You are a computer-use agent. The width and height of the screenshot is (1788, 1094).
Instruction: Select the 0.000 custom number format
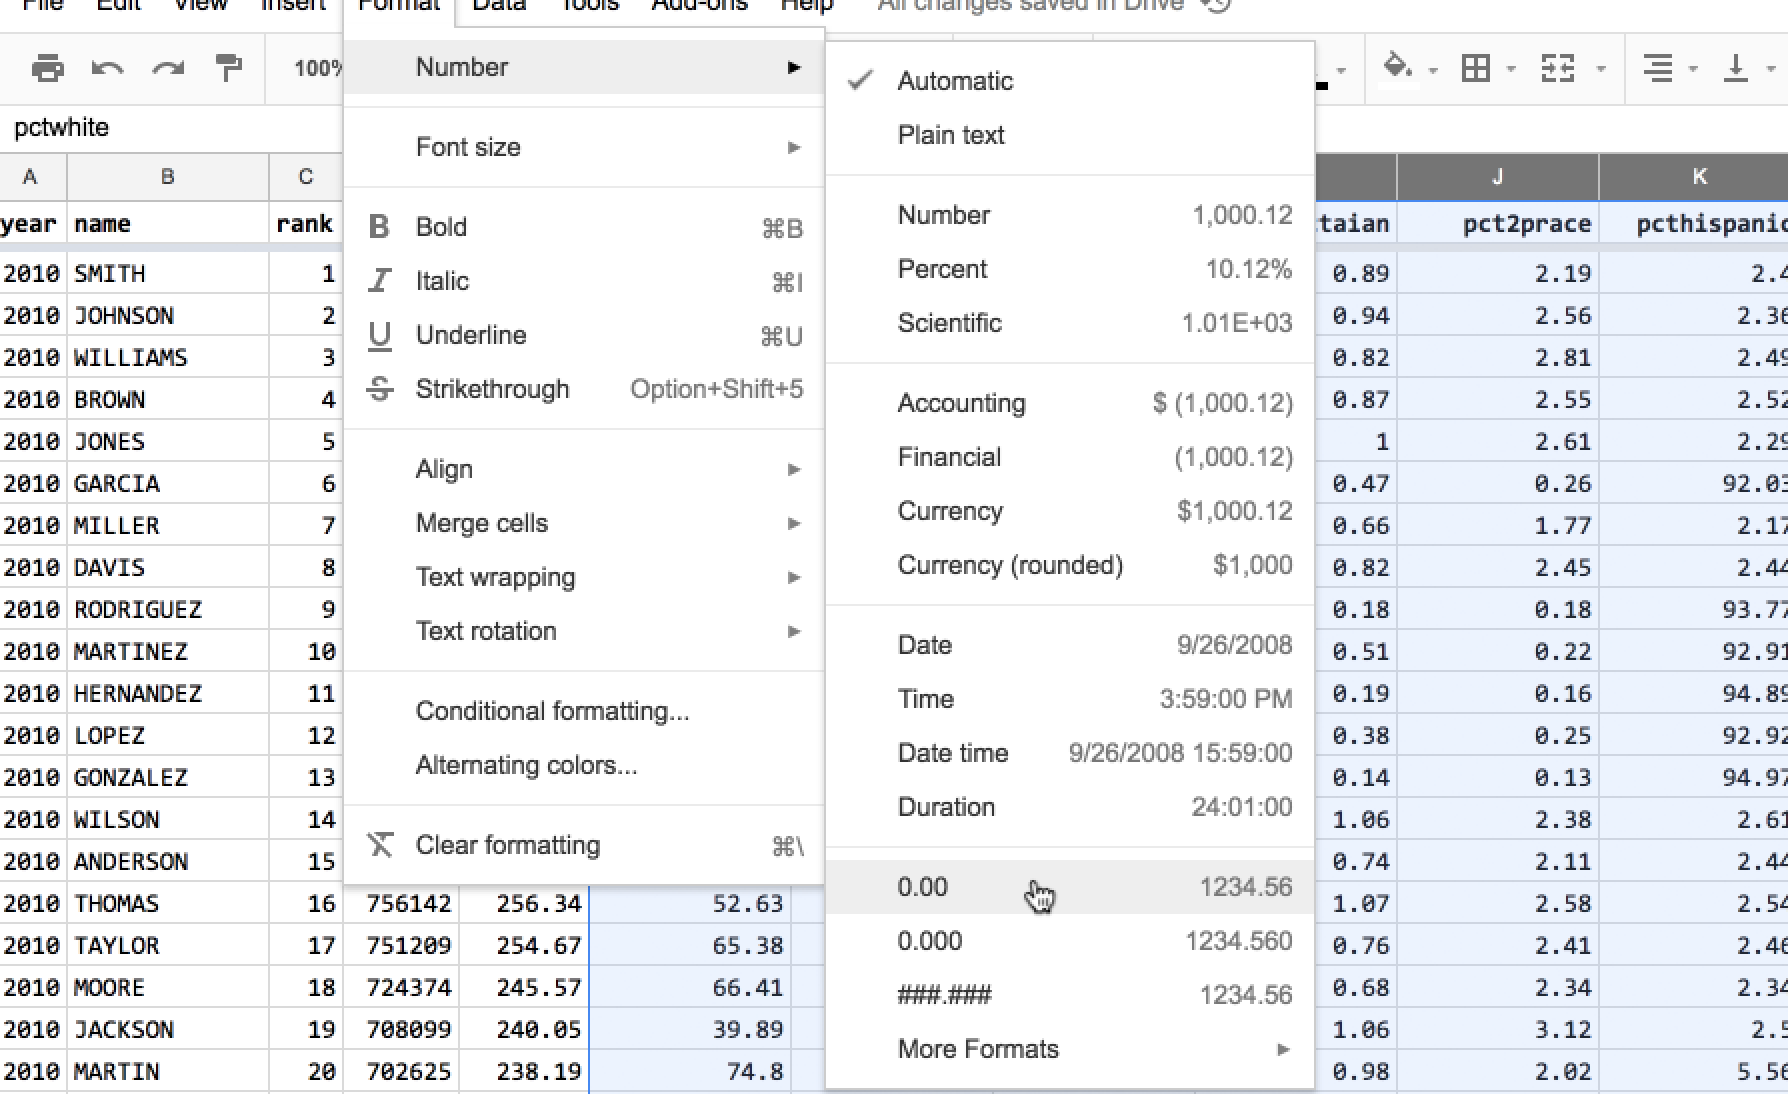[x=1069, y=941]
